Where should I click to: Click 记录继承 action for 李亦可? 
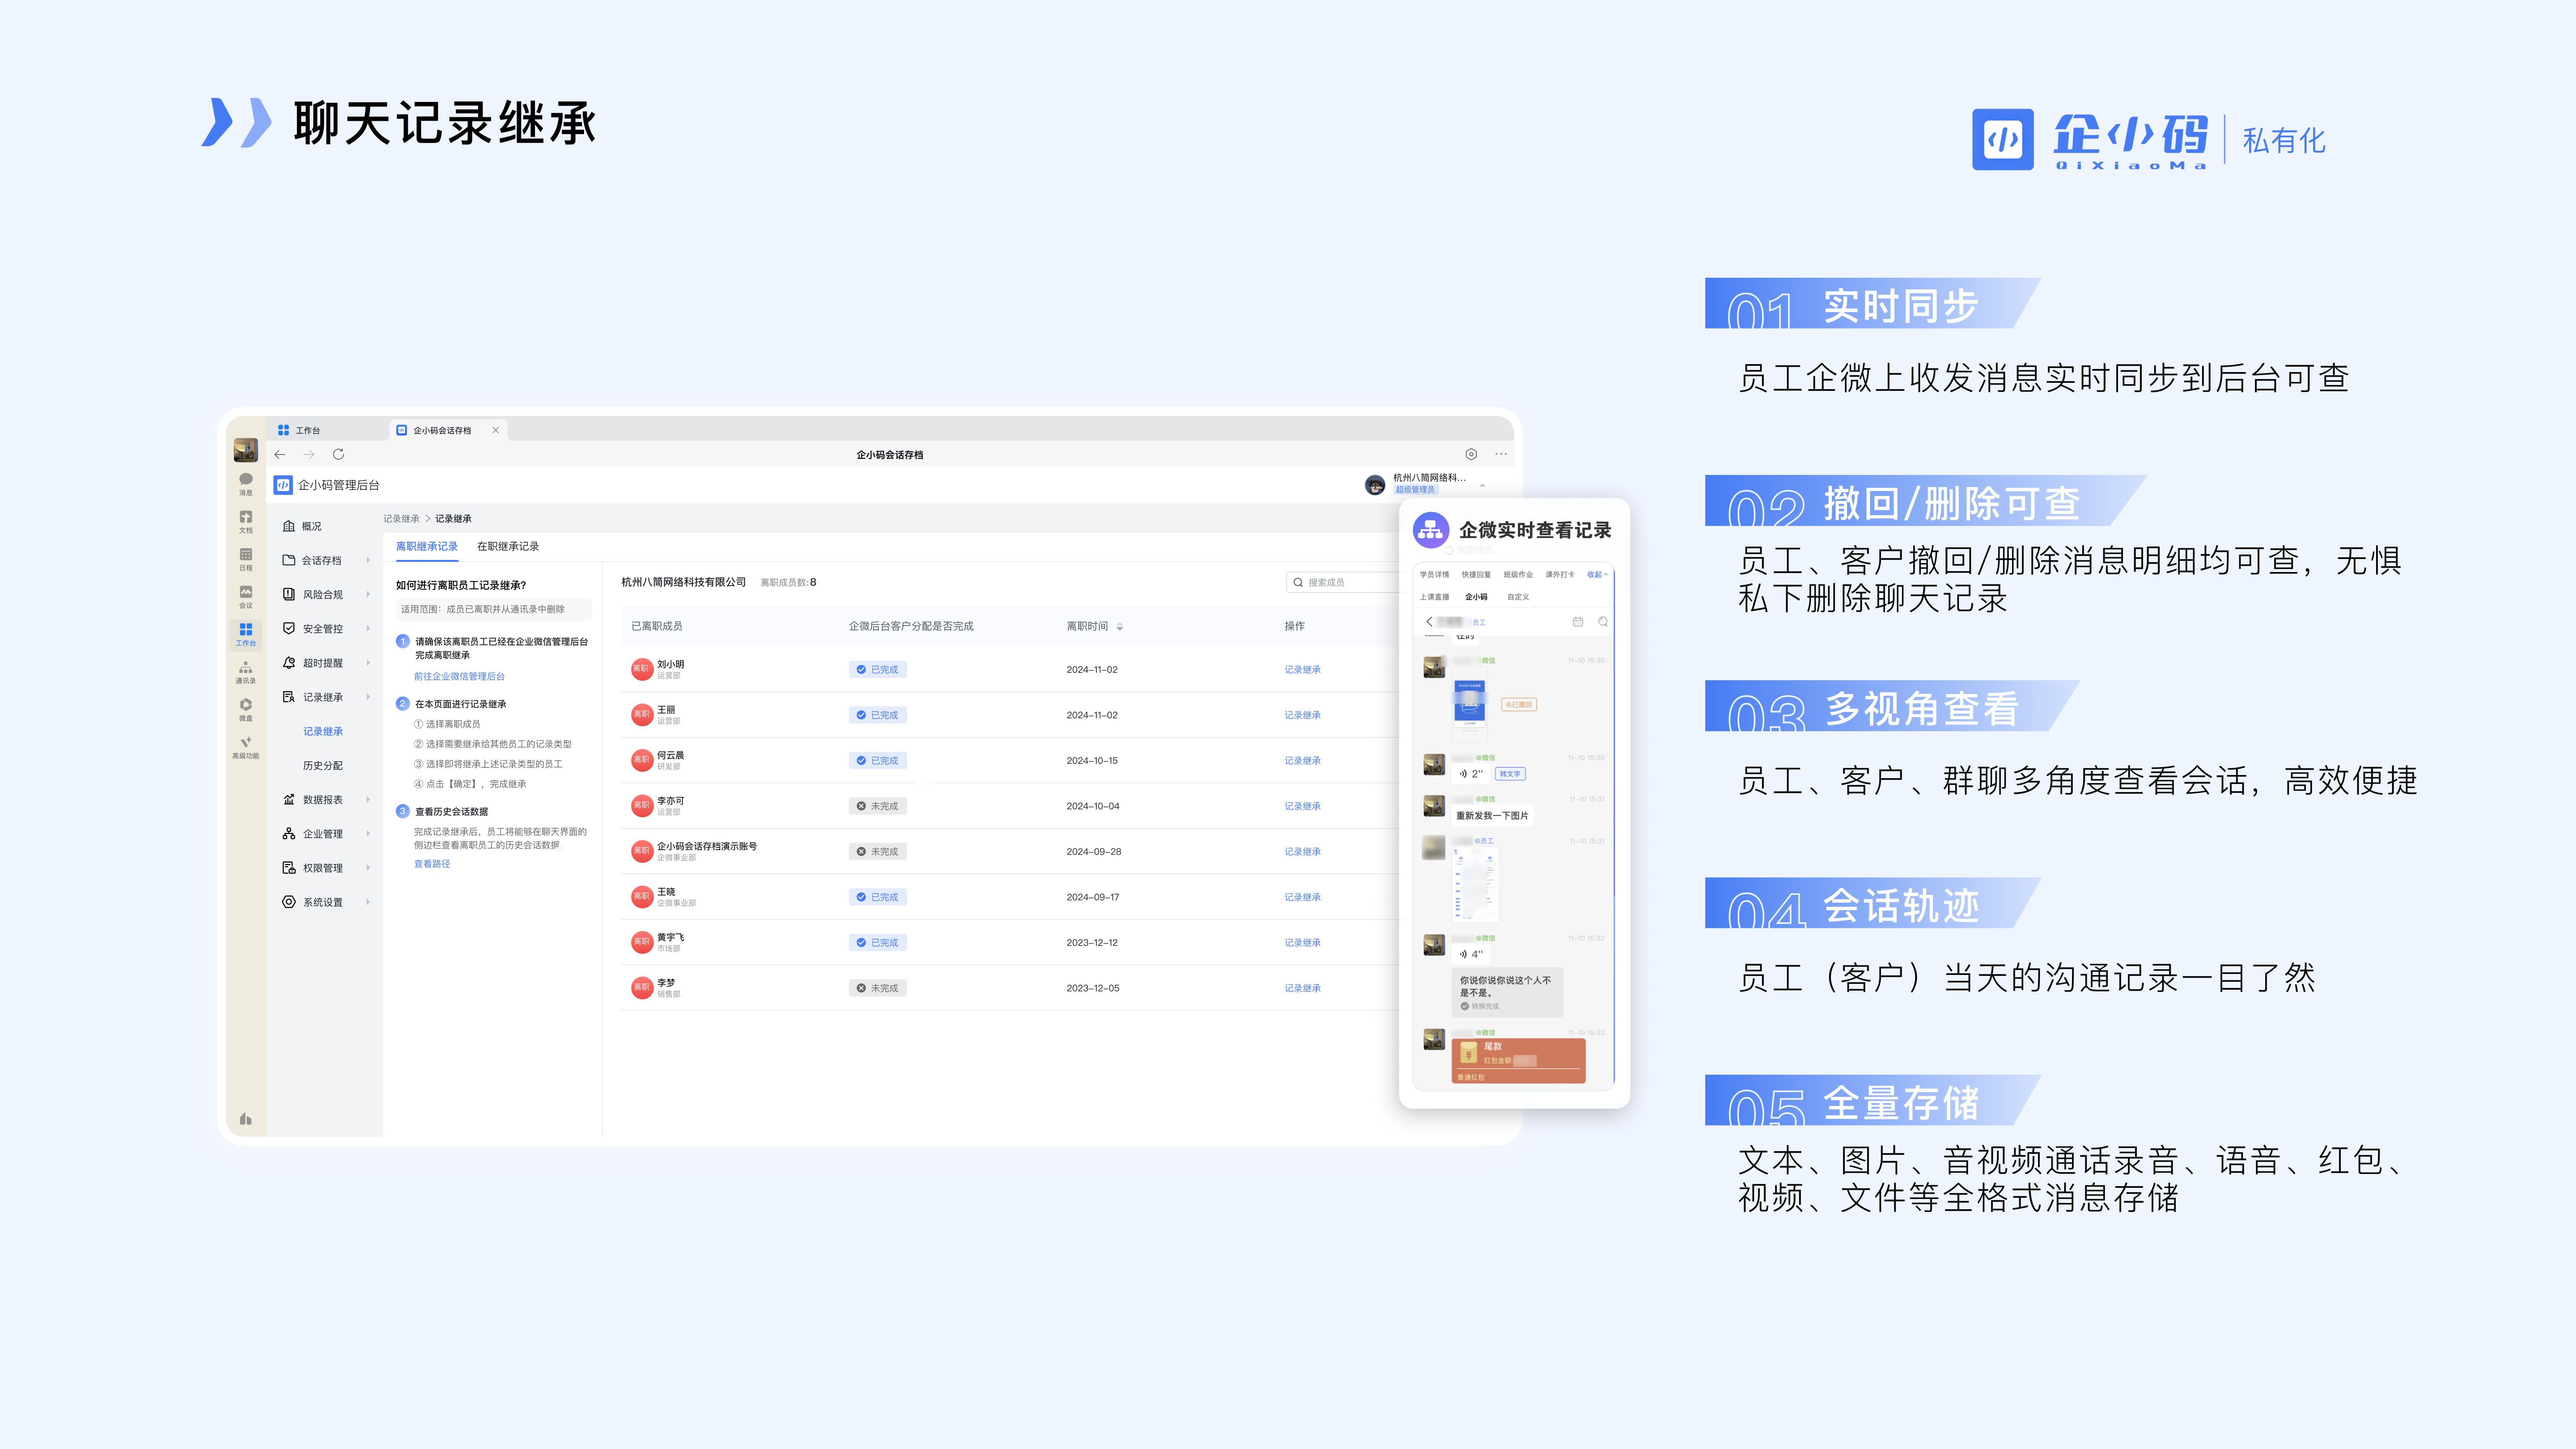tap(1302, 806)
